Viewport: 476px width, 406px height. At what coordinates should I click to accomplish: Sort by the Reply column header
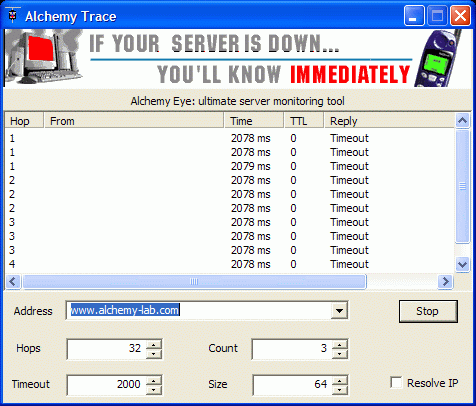click(x=389, y=121)
